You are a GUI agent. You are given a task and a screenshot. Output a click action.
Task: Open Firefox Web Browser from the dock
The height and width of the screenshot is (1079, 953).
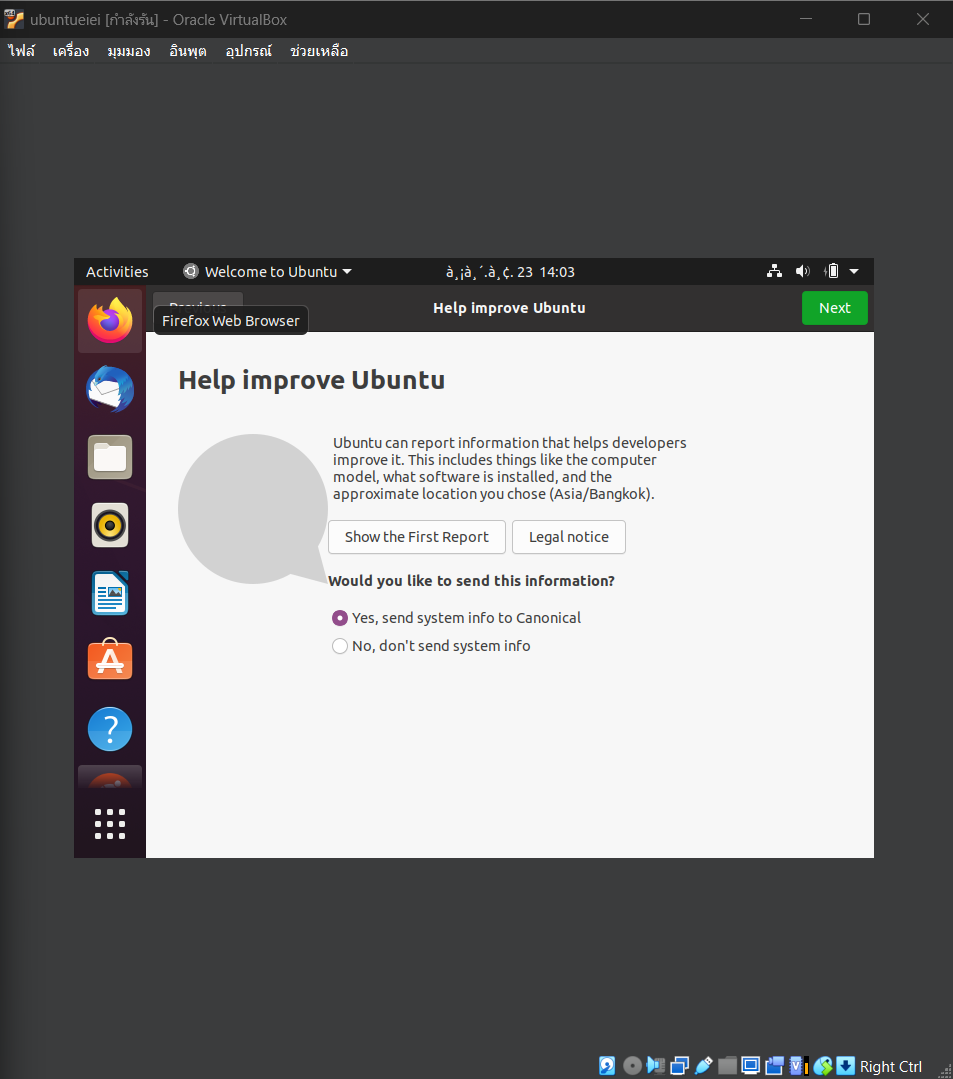coord(110,320)
